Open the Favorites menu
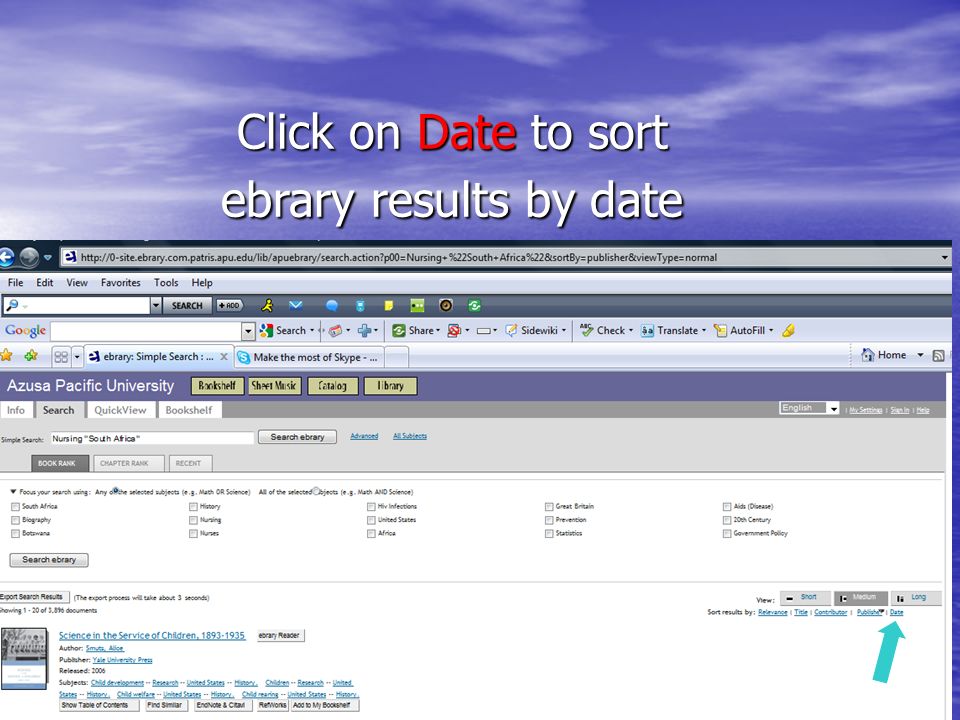Screen dimensions: 960x720 [121, 282]
